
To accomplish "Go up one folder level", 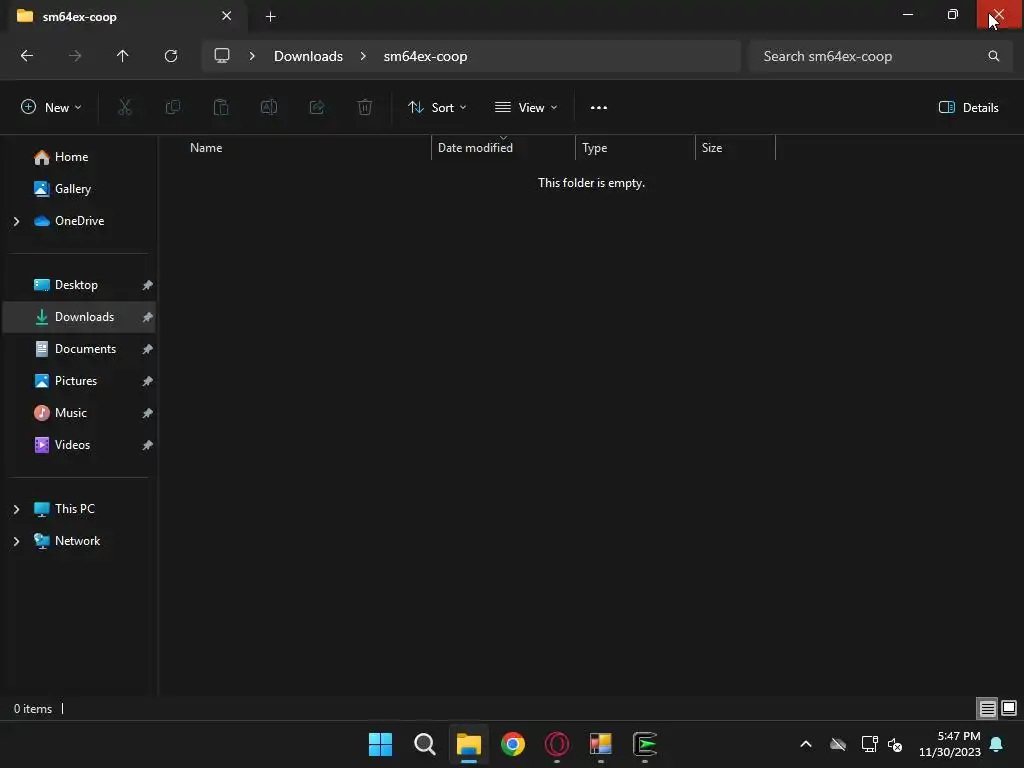I will (x=123, y=56).
